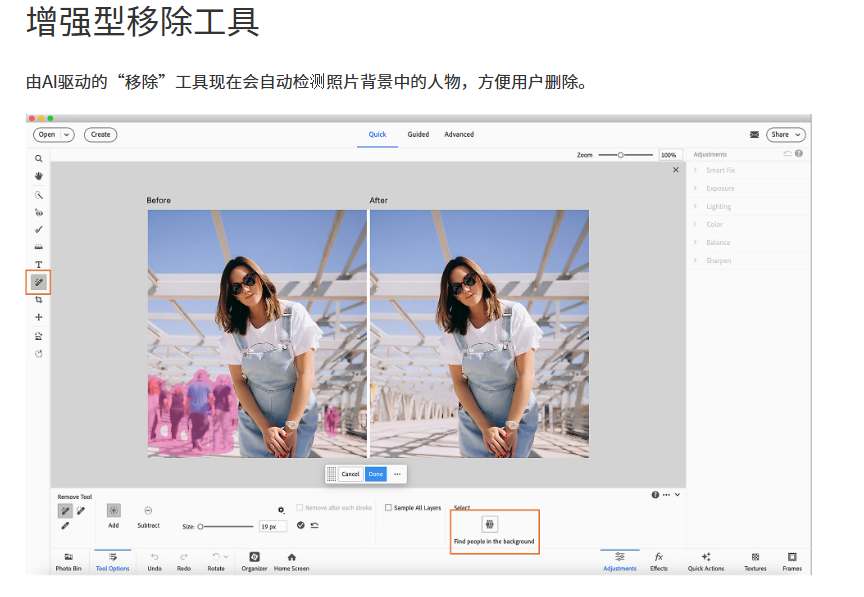Toggle Remove after each stroke checkbox
The height and width of the screenshot is (597, 864).
tap(299, 508)
